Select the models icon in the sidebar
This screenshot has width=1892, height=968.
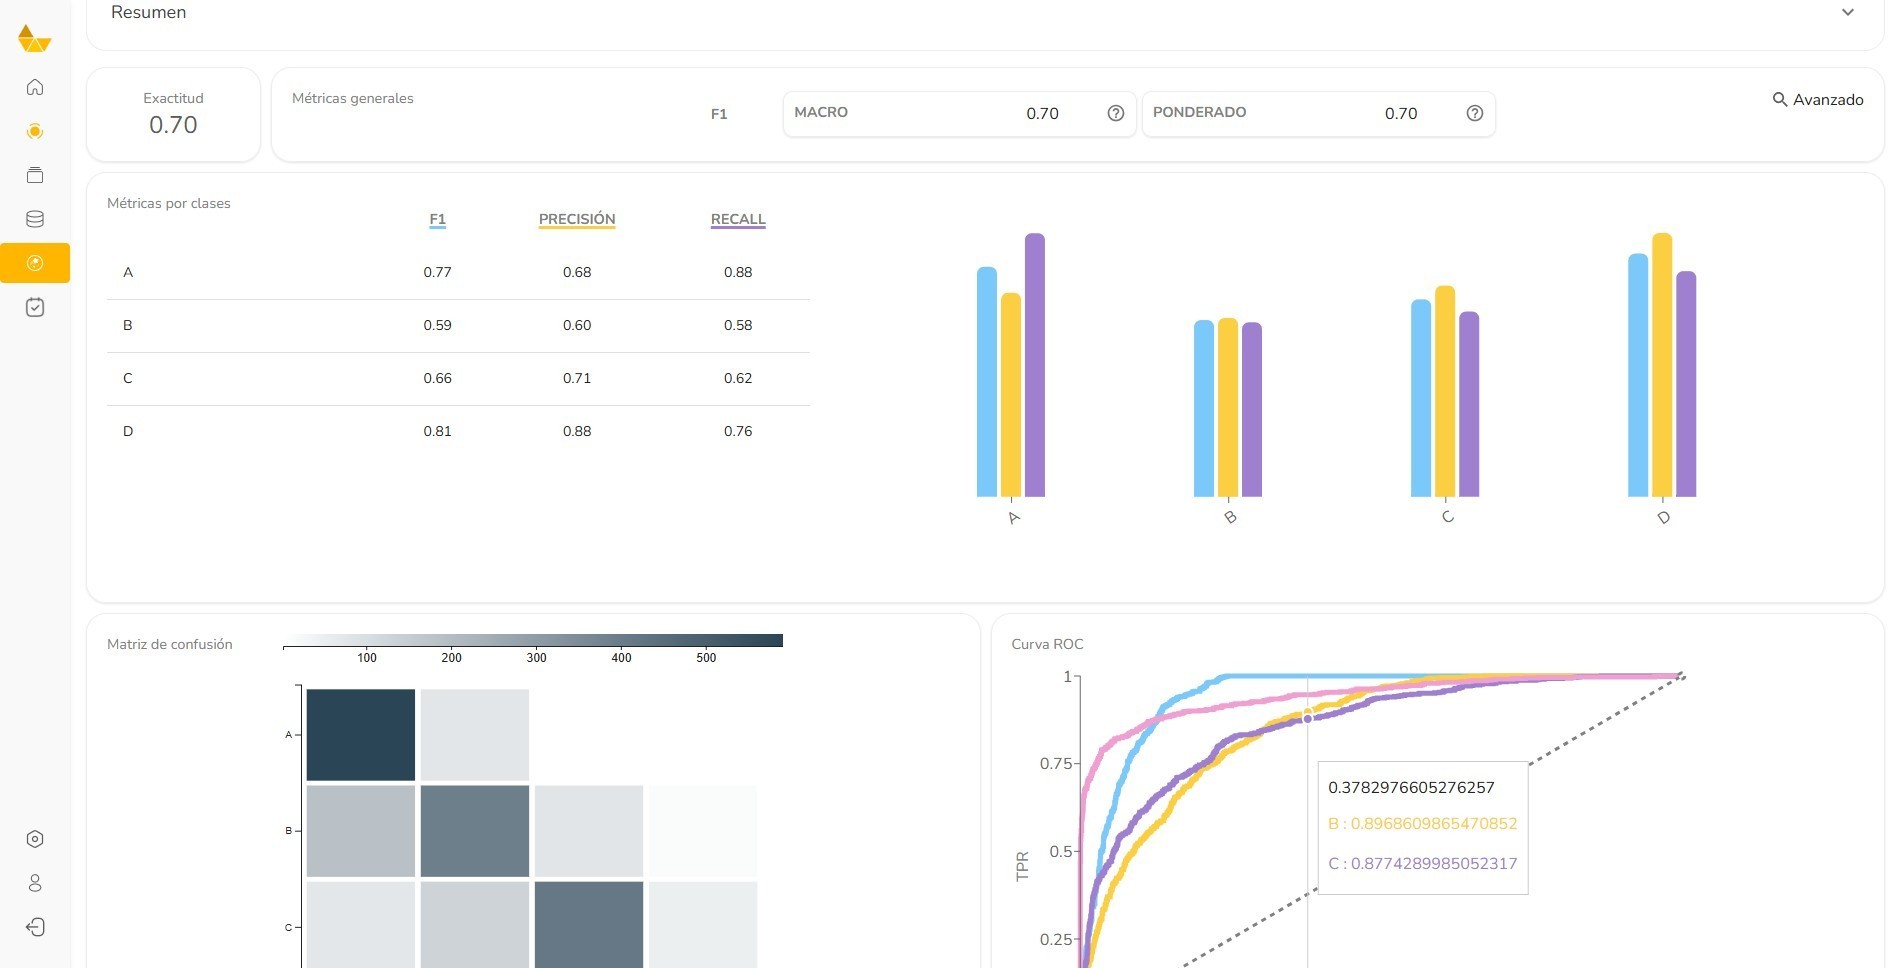click(35, 131)
